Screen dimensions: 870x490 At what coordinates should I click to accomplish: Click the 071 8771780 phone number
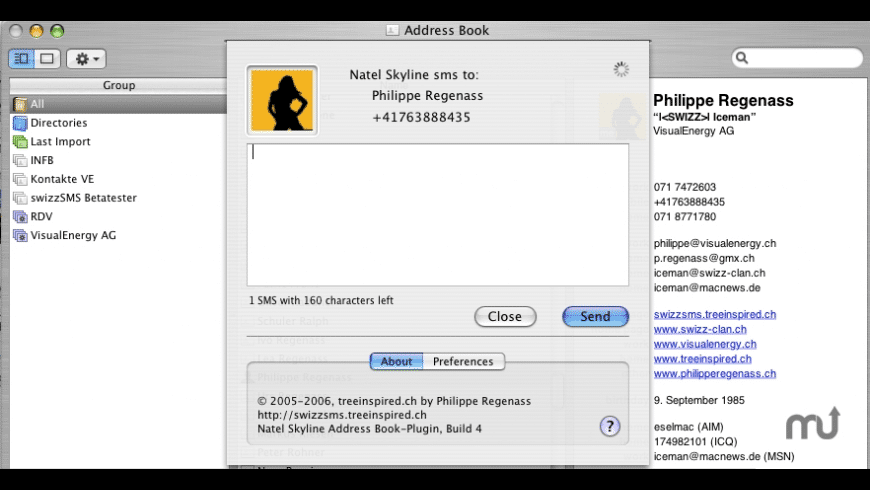click(685, 216)
